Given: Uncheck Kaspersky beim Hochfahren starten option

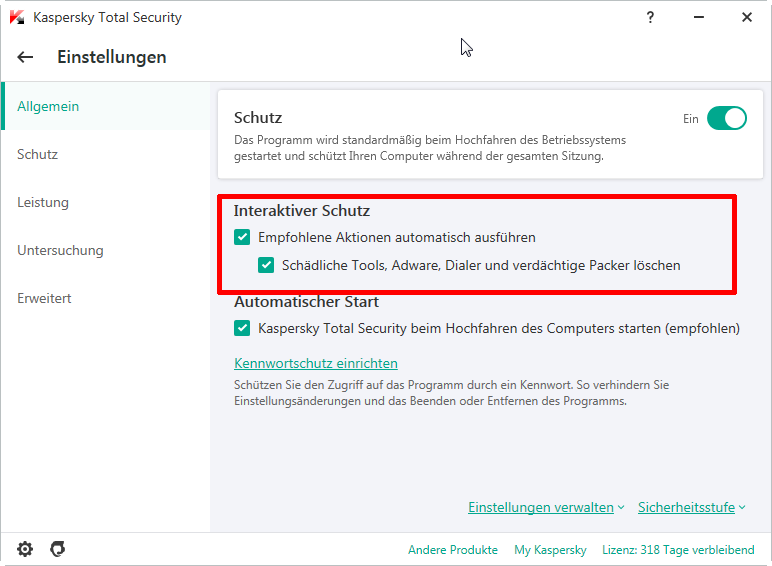Looking at the screenshot, I should click(242, 328).
